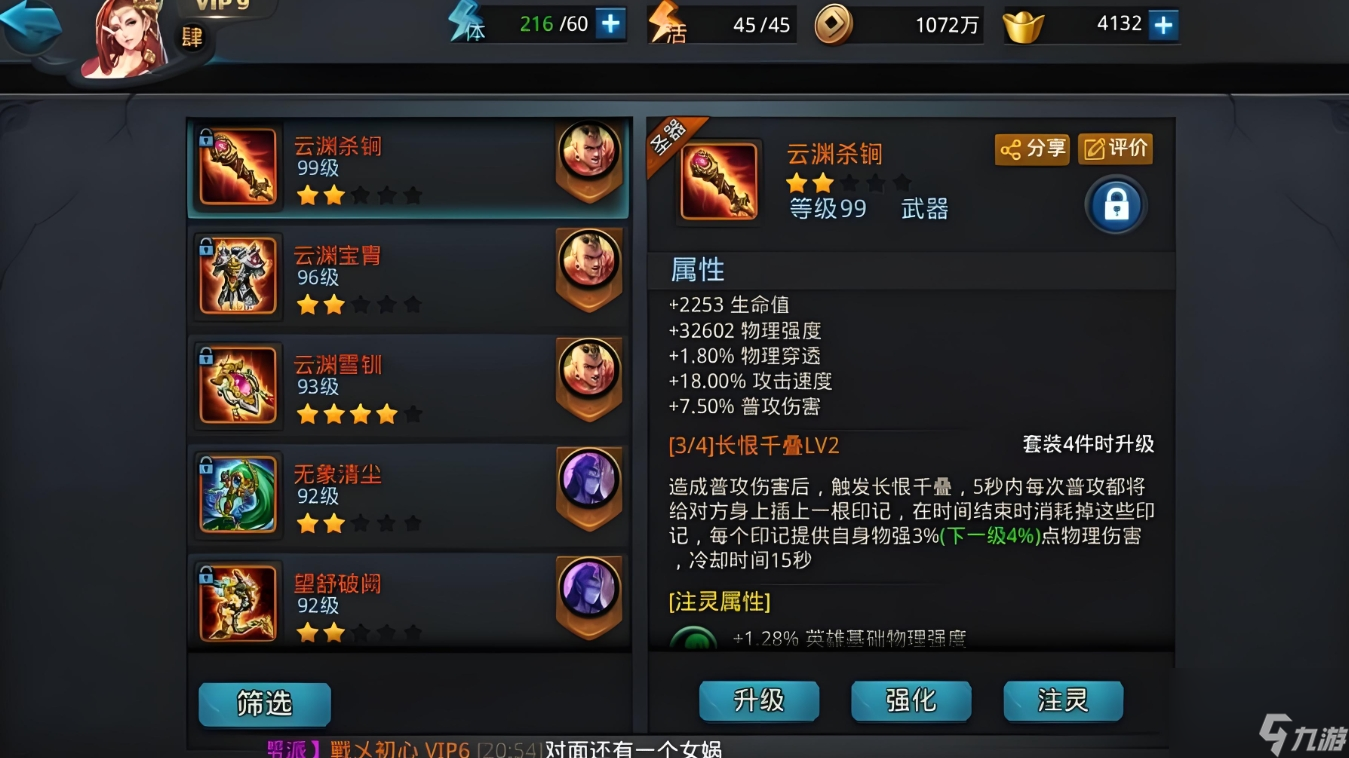Screen dimensions: 1349x758
Task: Click the 评价 review button
Action: point(1116,149)
